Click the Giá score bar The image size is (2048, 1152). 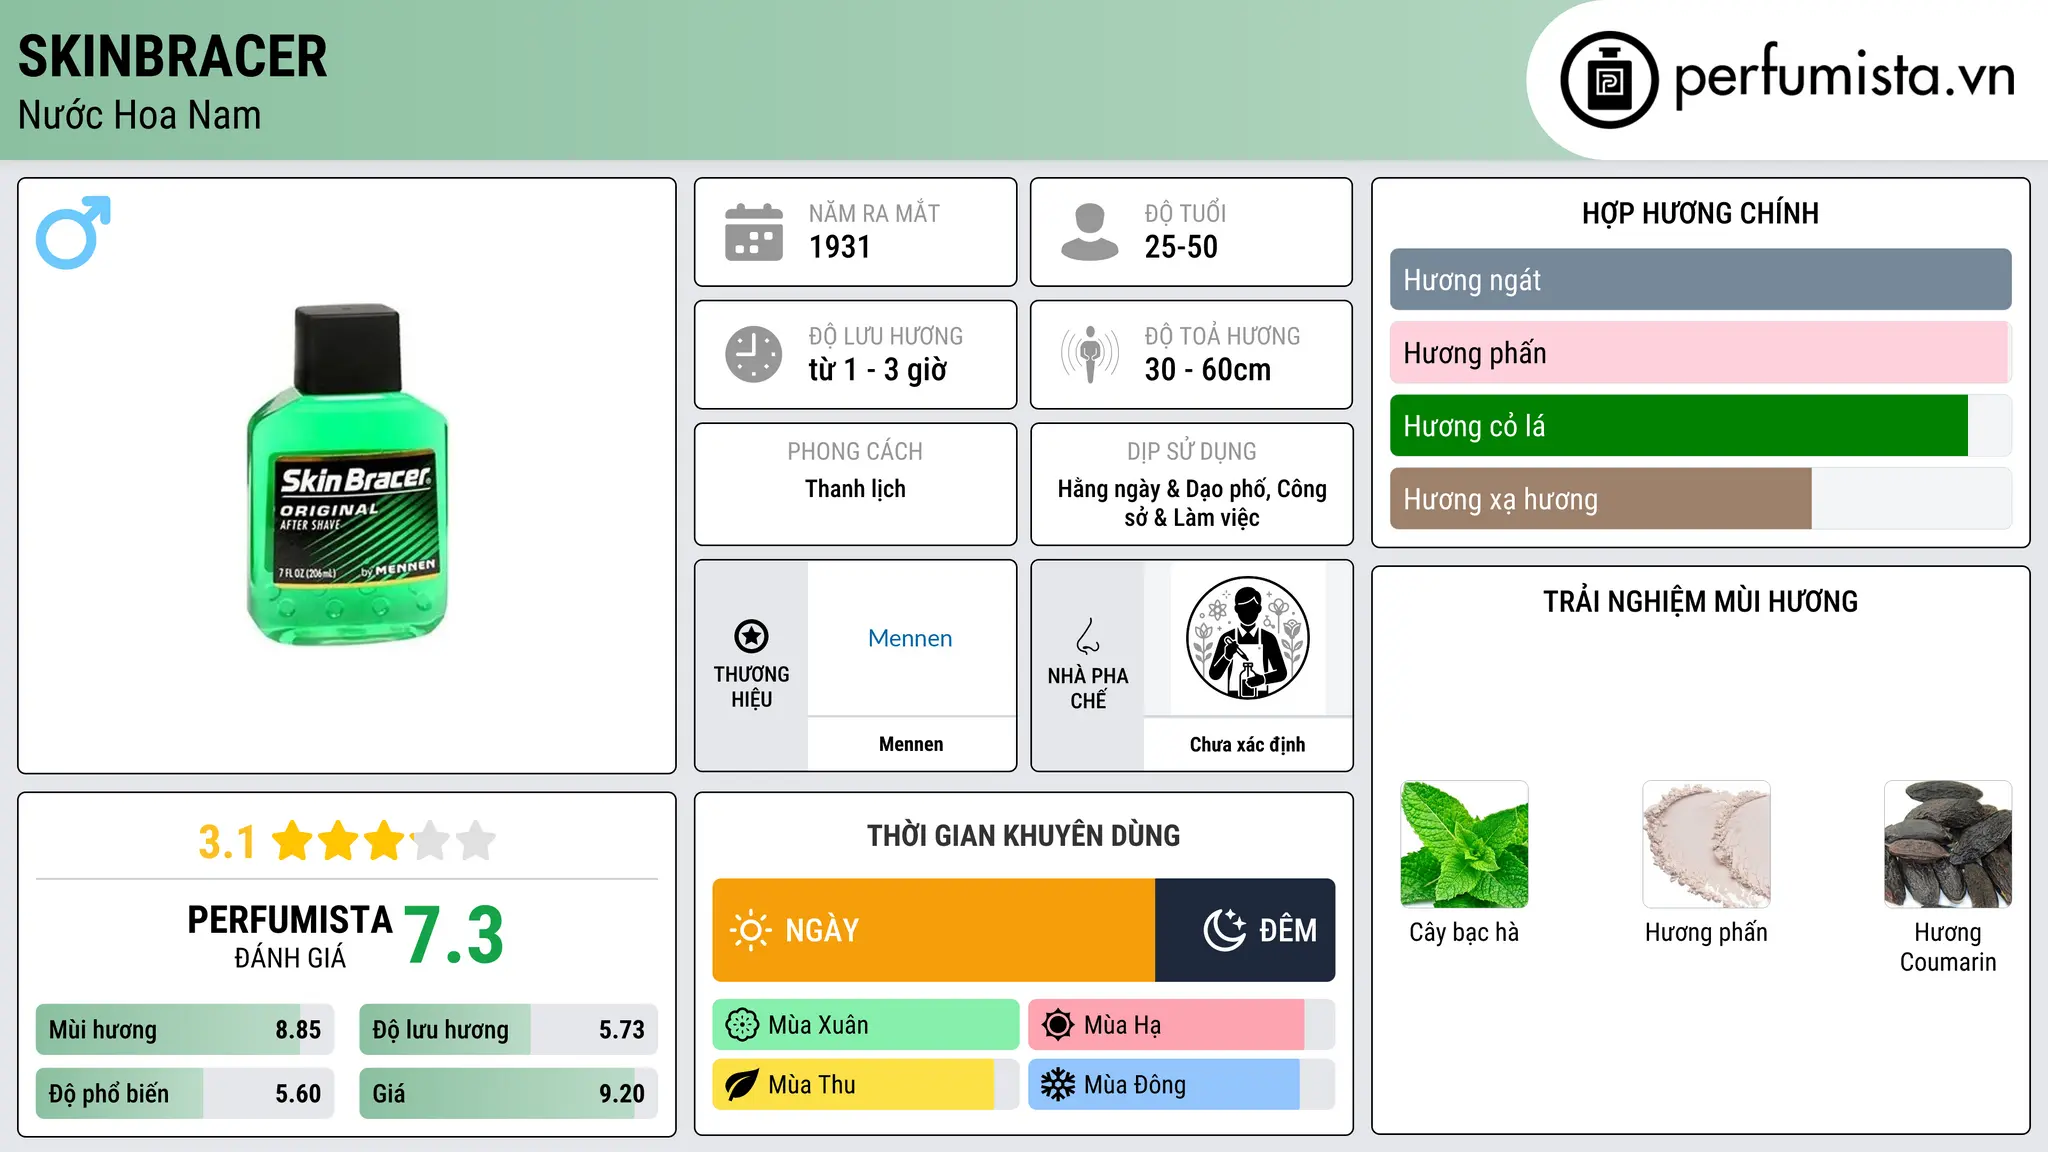[x=508, y=1094]
